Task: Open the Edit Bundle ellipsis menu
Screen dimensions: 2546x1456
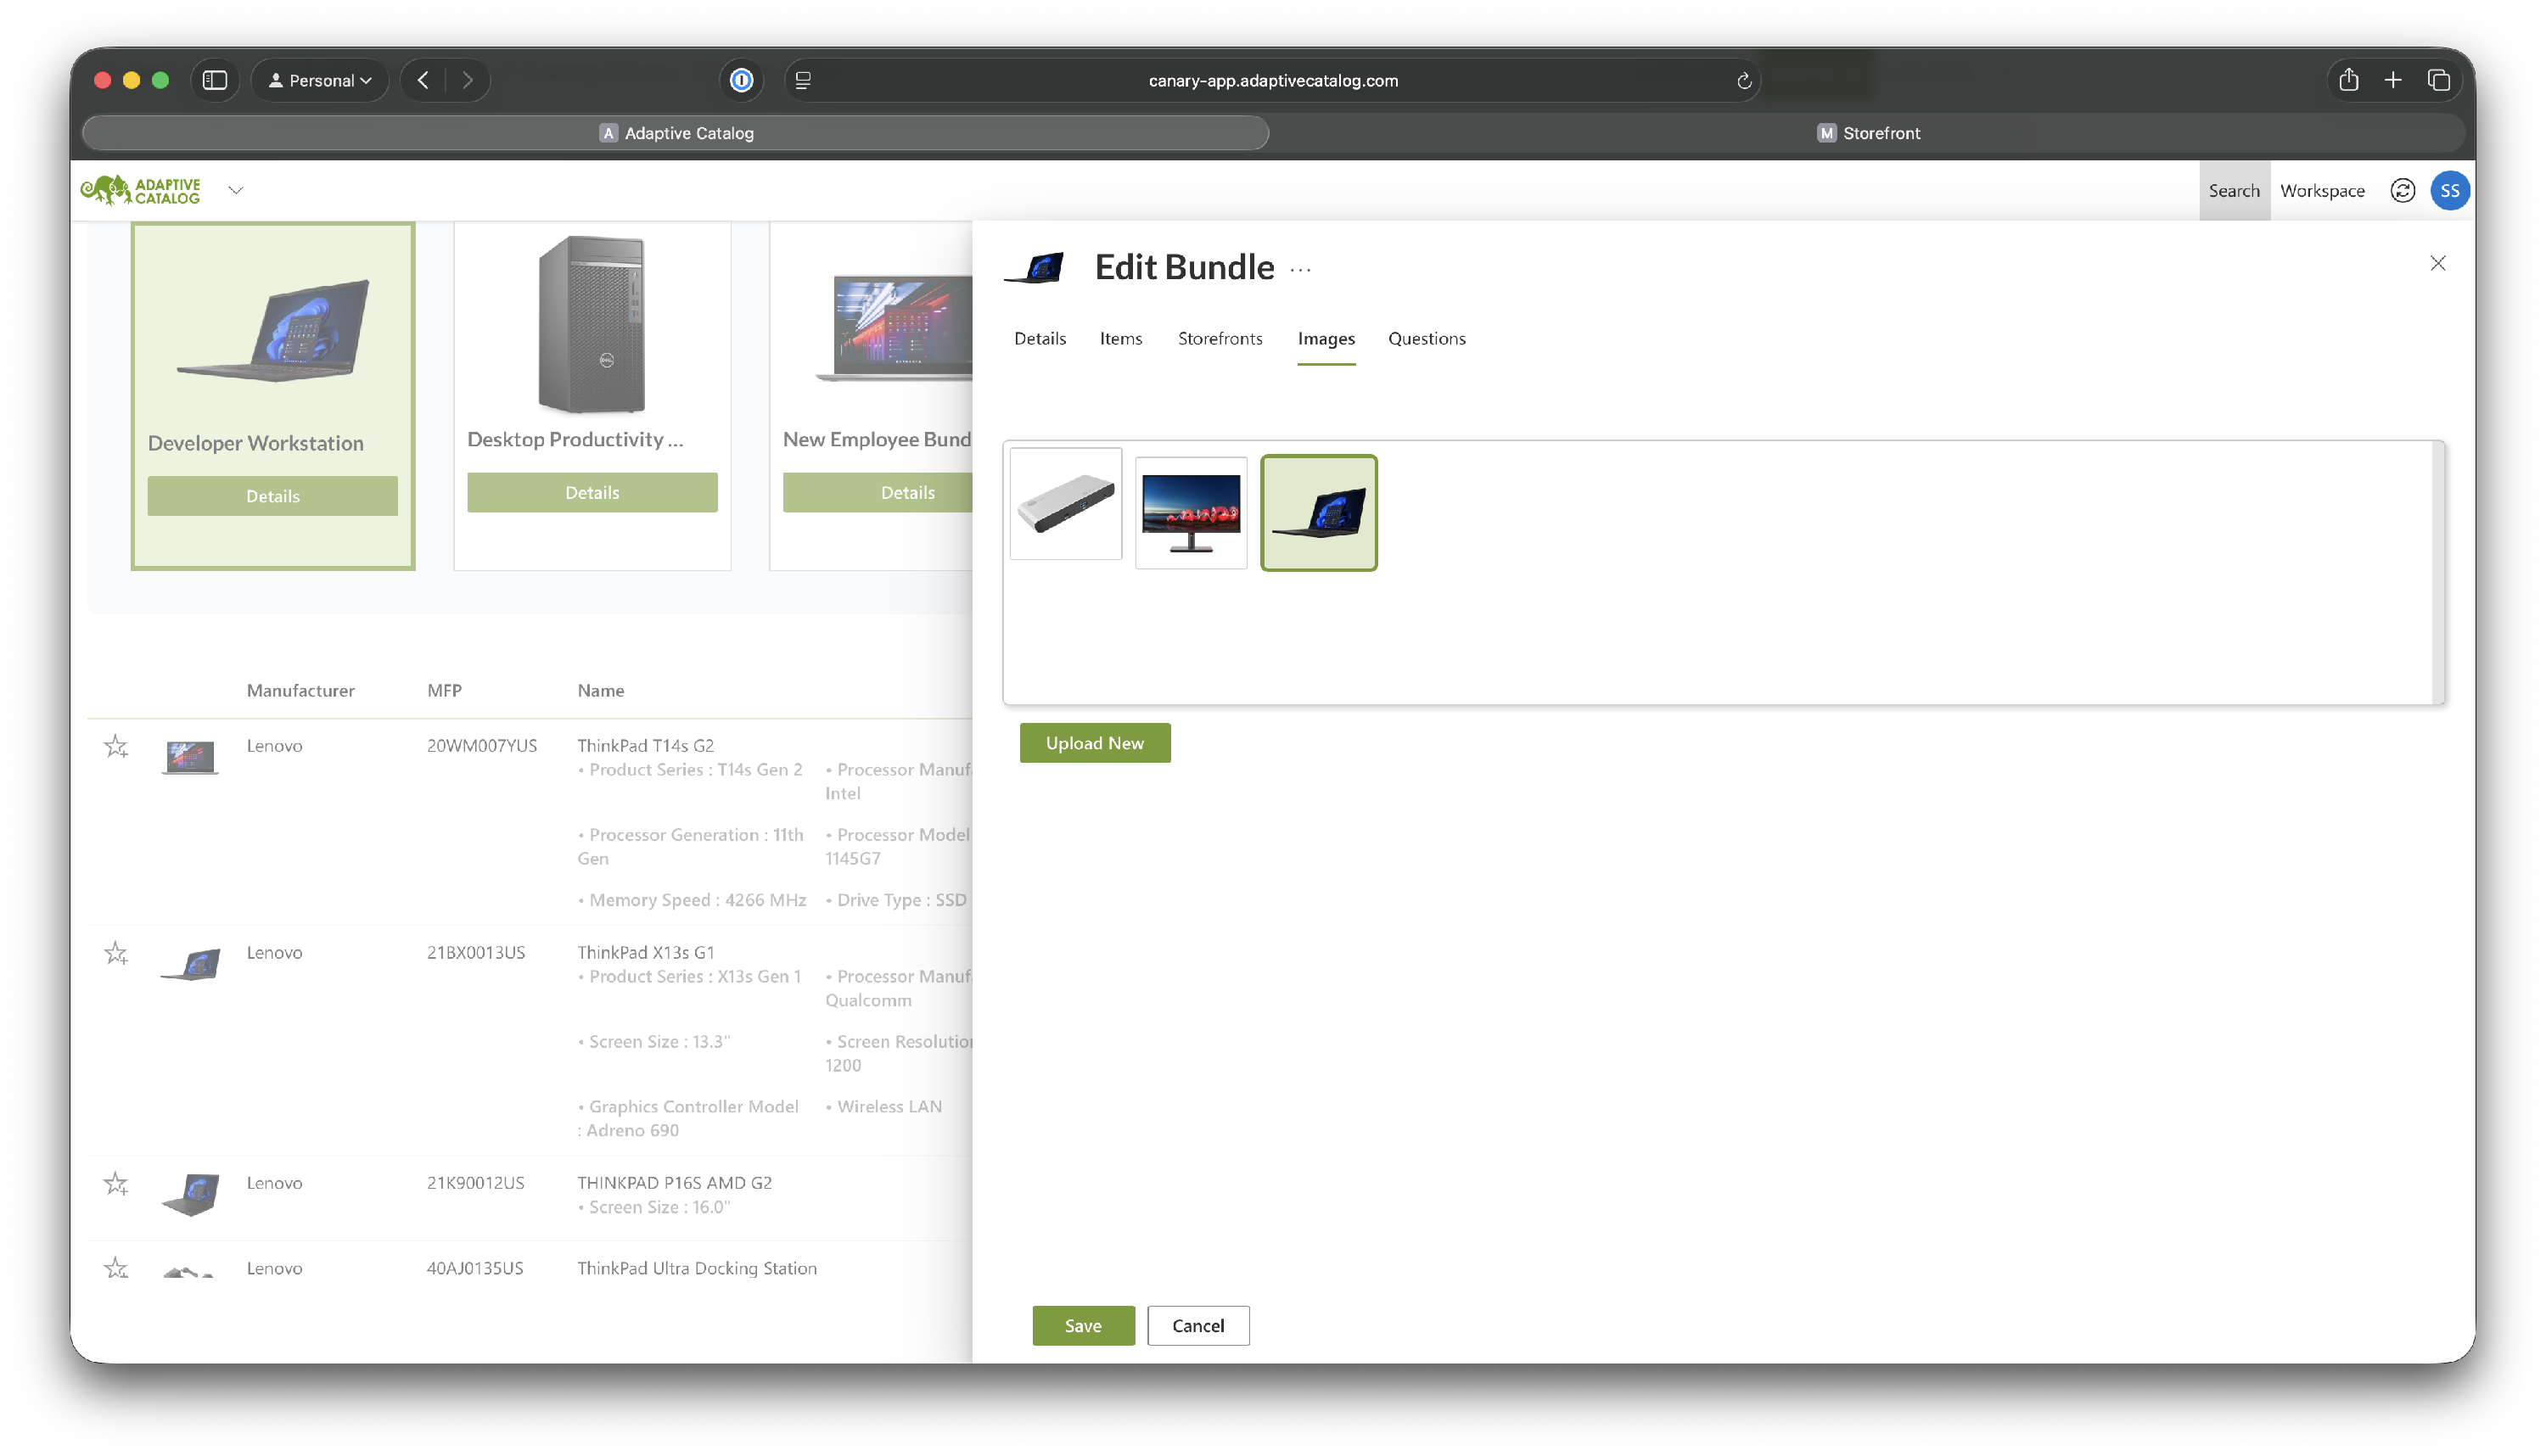Action: [1300, 269]
